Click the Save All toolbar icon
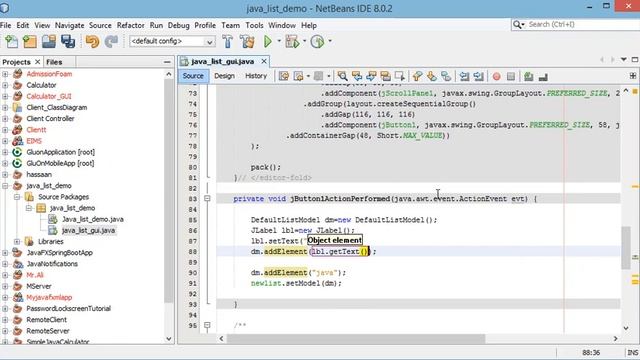 click(x=68, y=41)
